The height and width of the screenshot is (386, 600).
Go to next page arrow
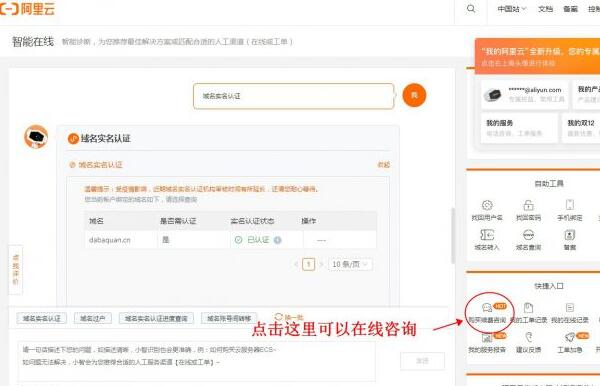321,264
